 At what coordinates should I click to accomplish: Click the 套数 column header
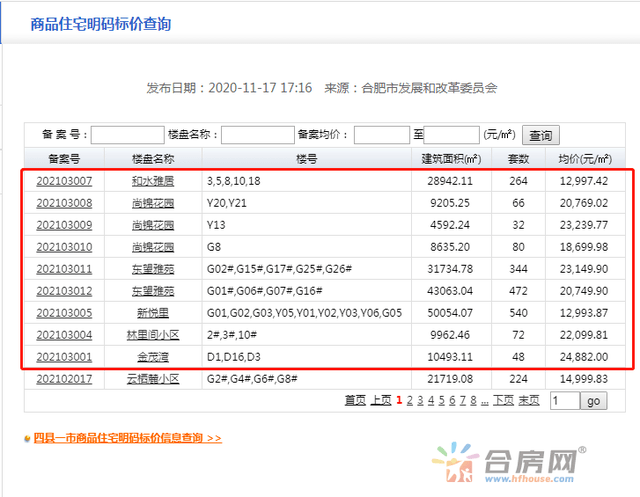click(x=518, y=159)
